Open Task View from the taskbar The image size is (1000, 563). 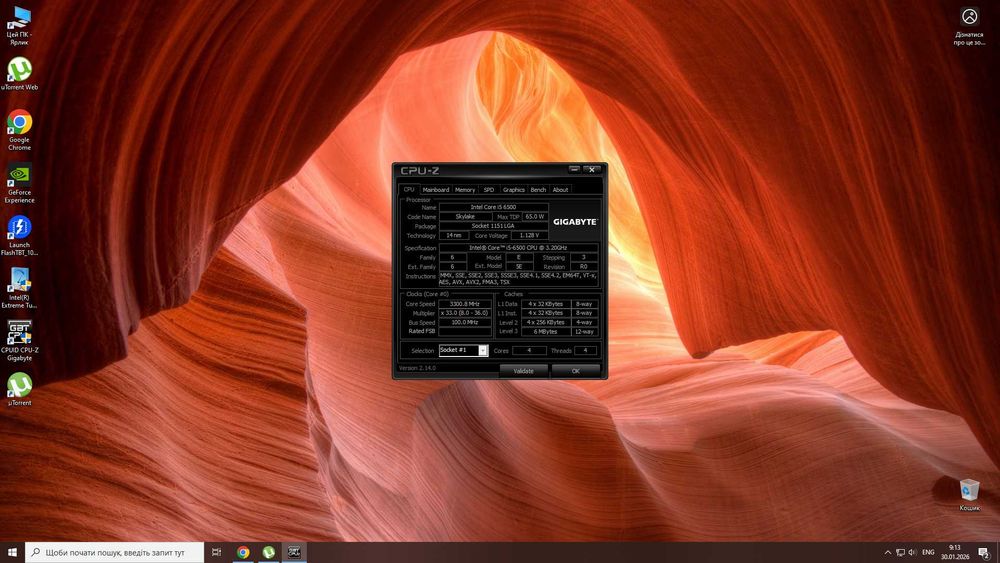(x=216, y=552)
